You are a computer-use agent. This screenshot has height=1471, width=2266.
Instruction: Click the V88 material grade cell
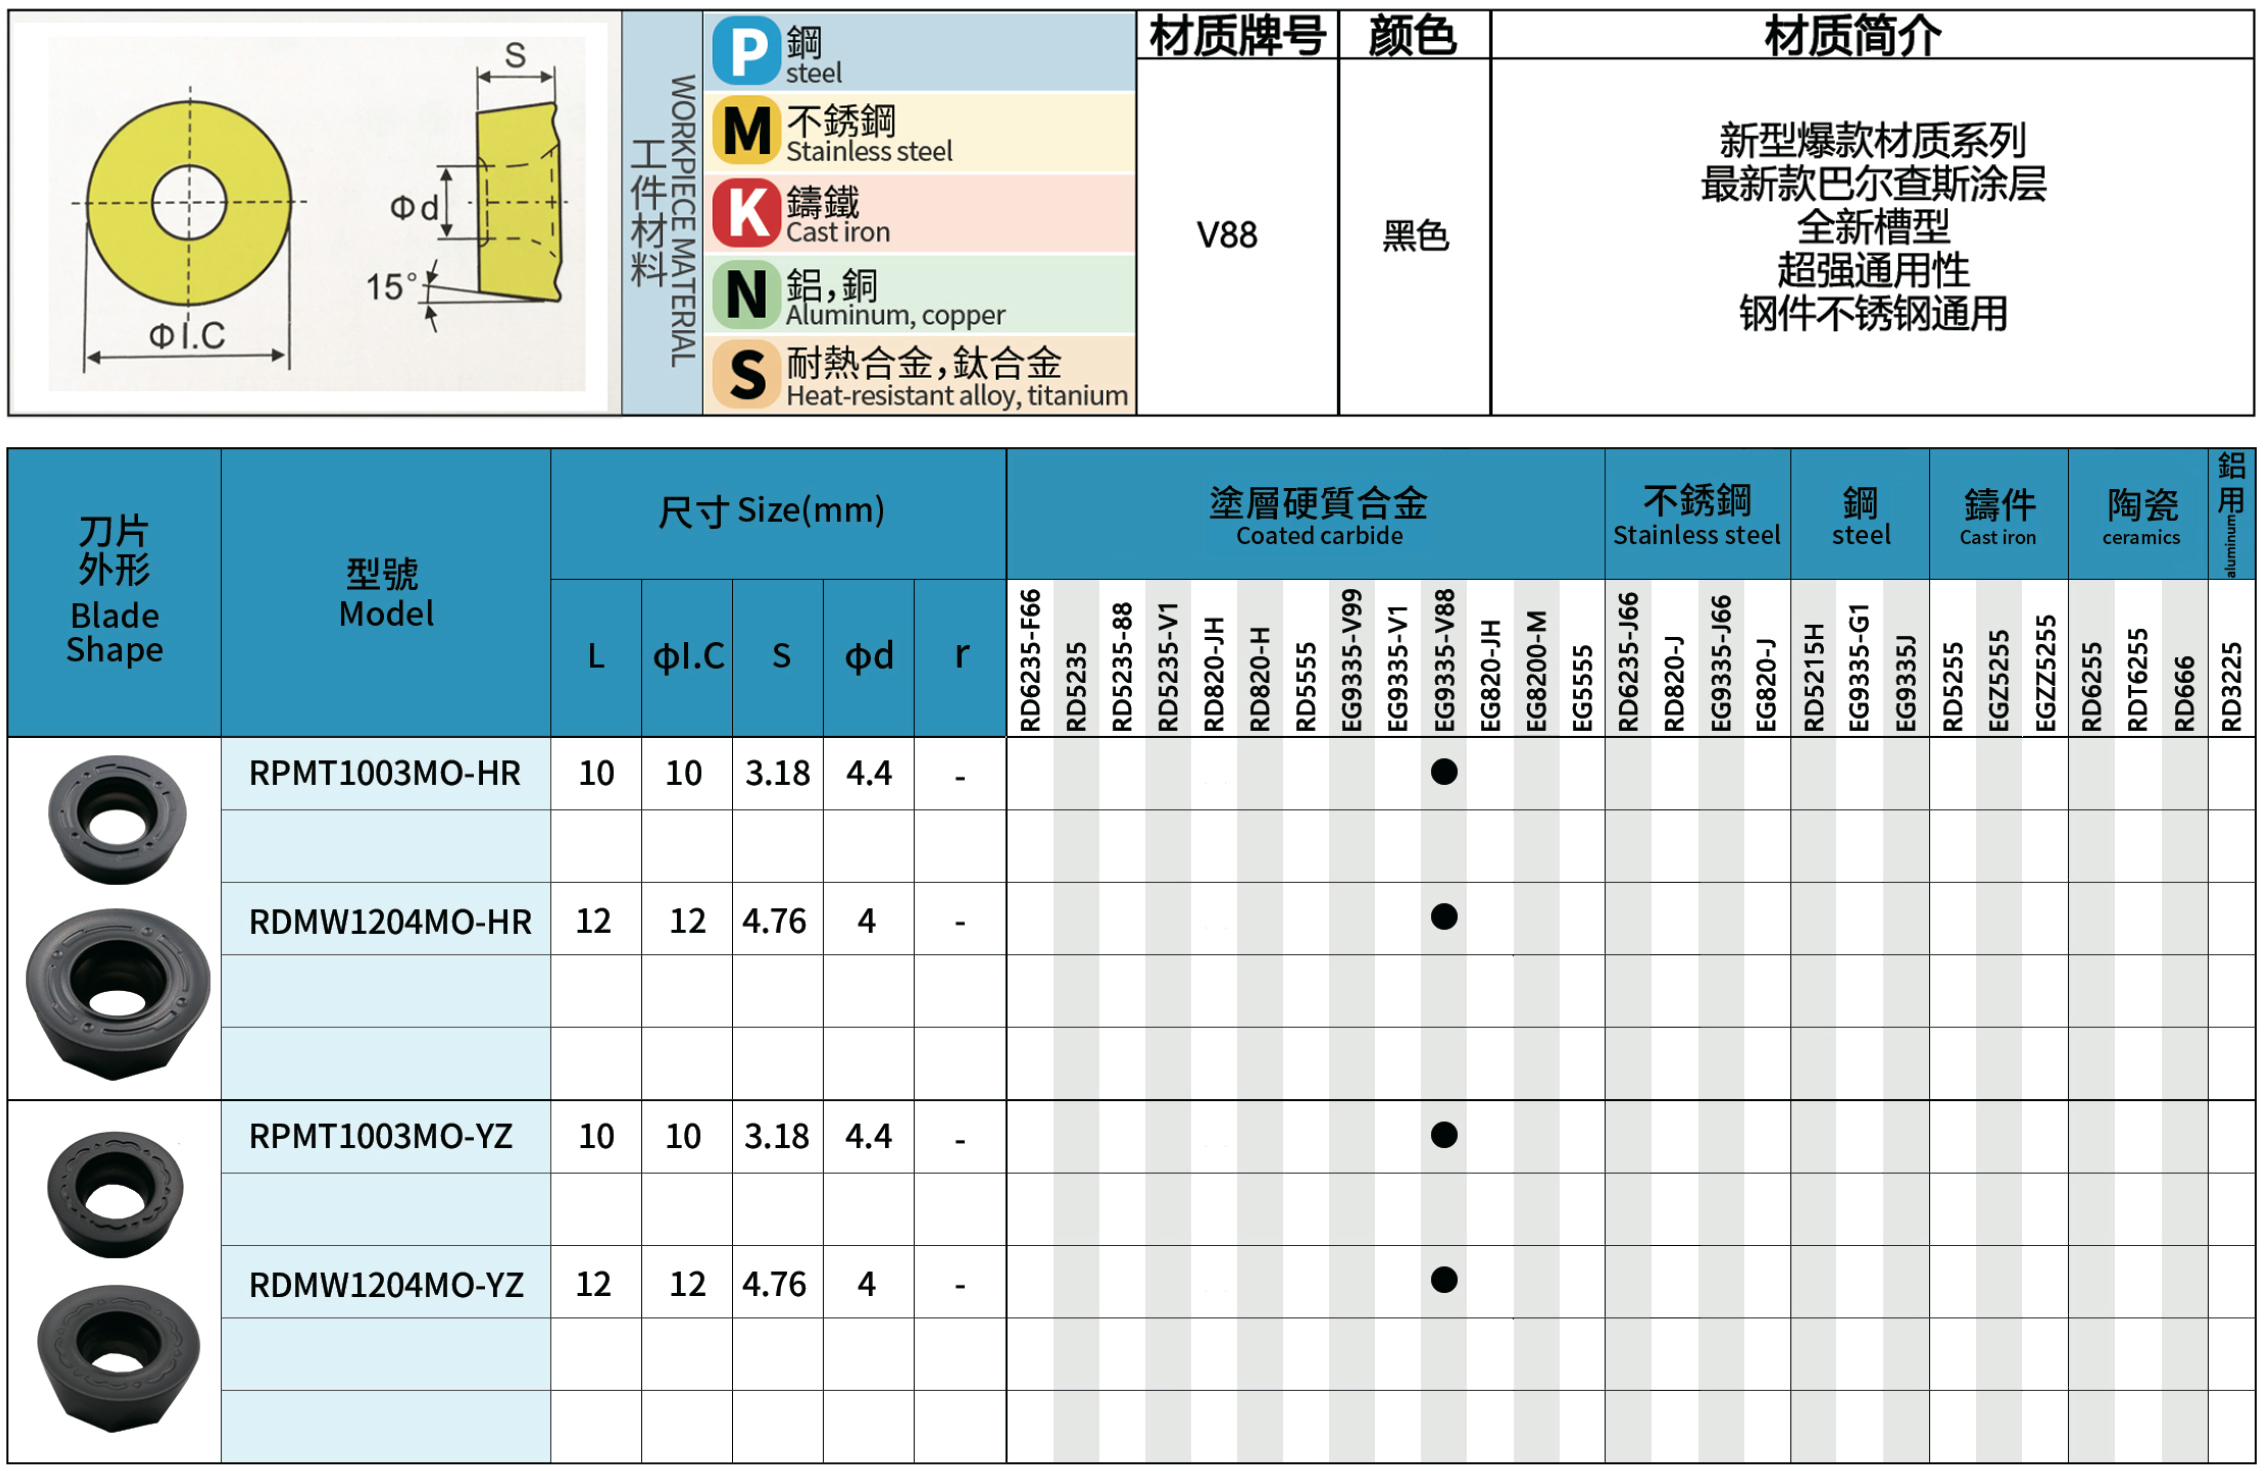[x=1227, y=236]
